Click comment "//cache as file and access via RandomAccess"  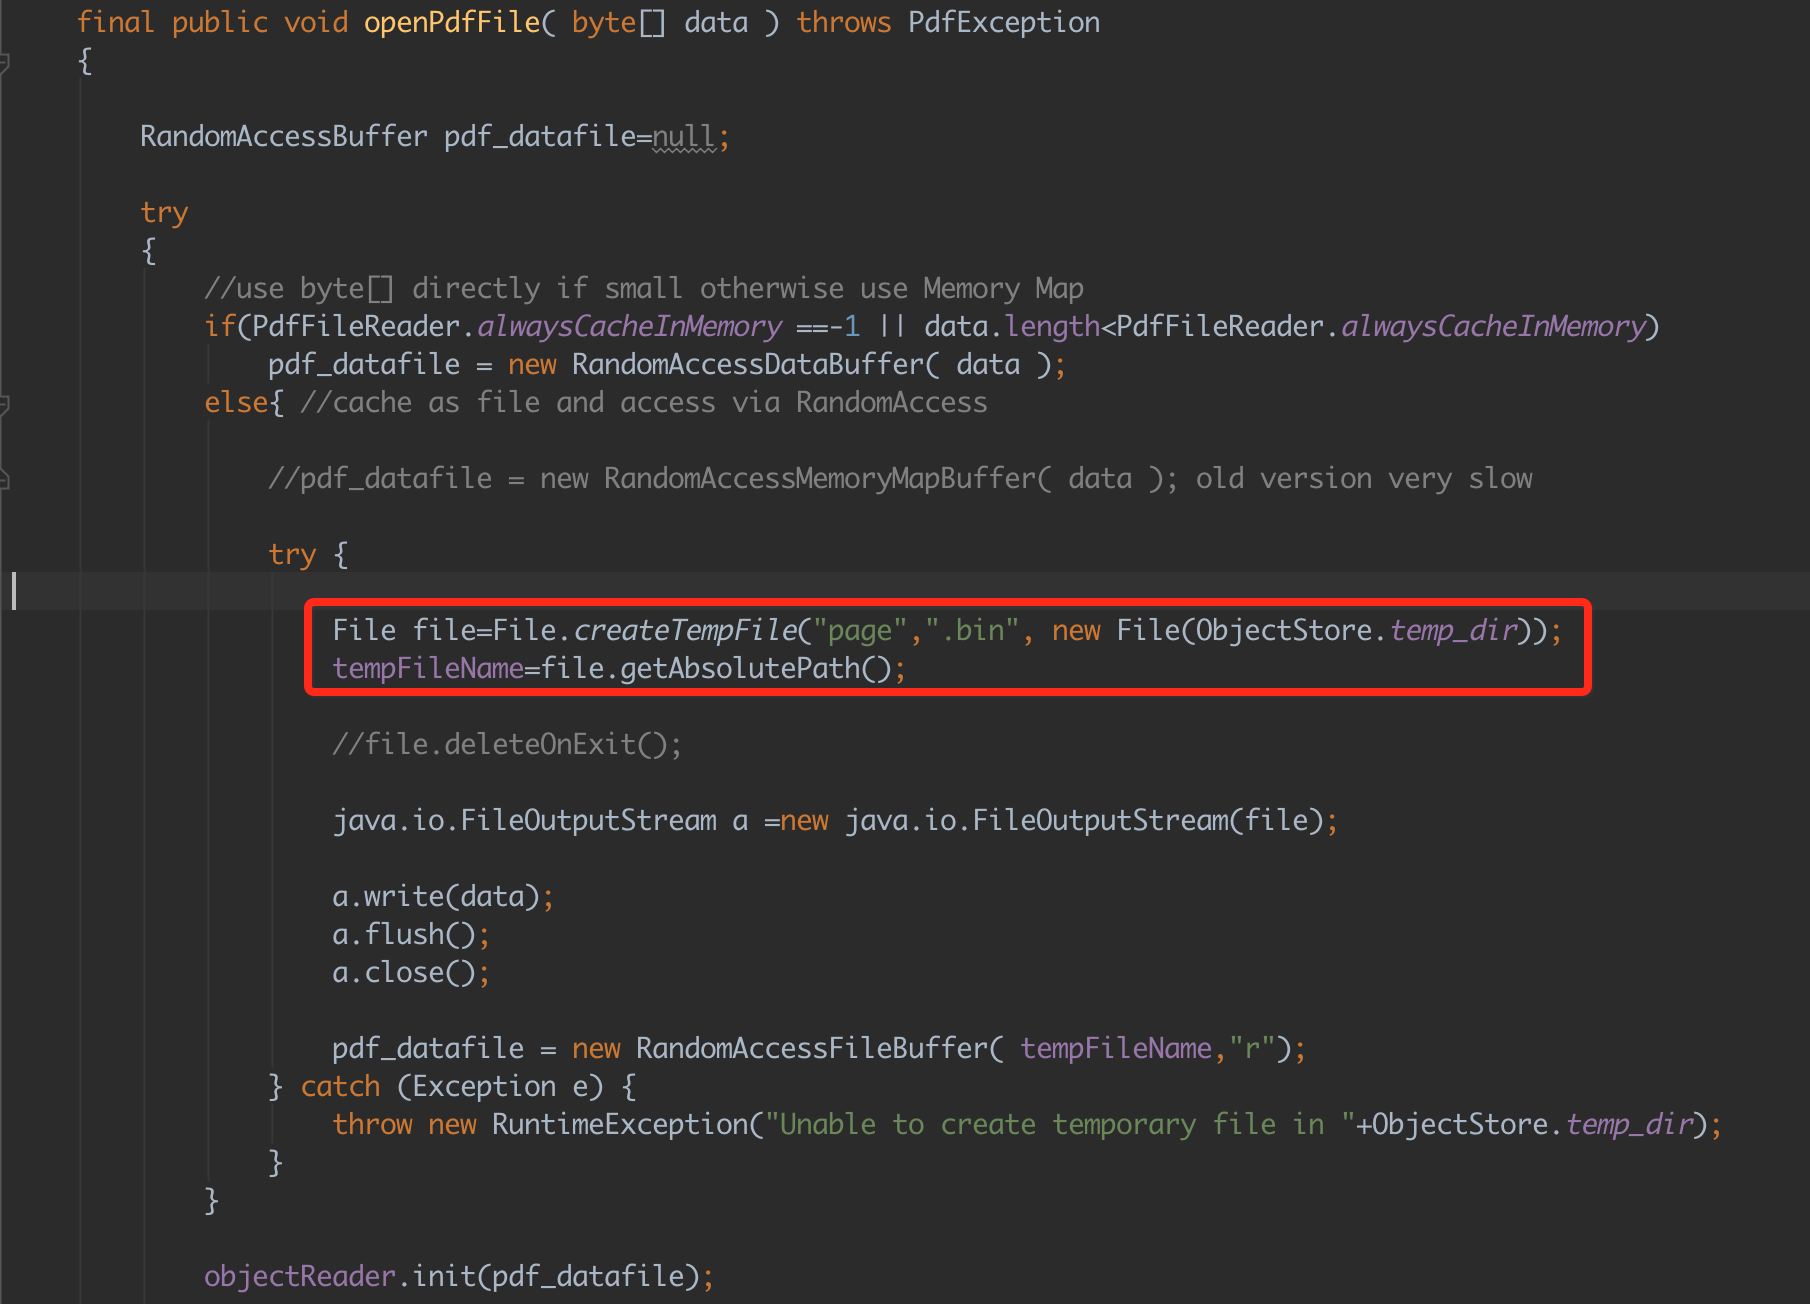(644, 402)
